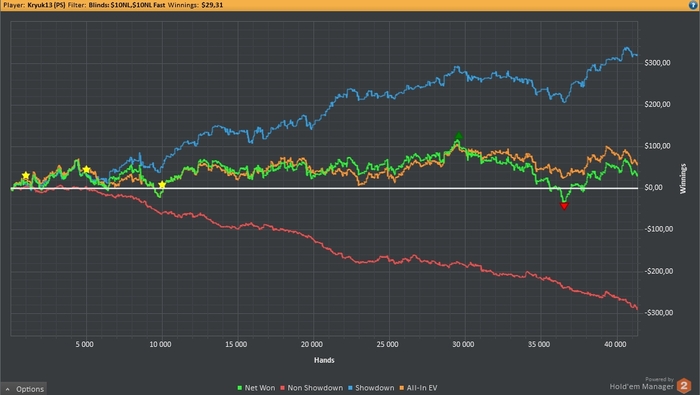Click the 40 000 x-axis tick label
This screenshot has height=395, width=700.
(615, 344)
